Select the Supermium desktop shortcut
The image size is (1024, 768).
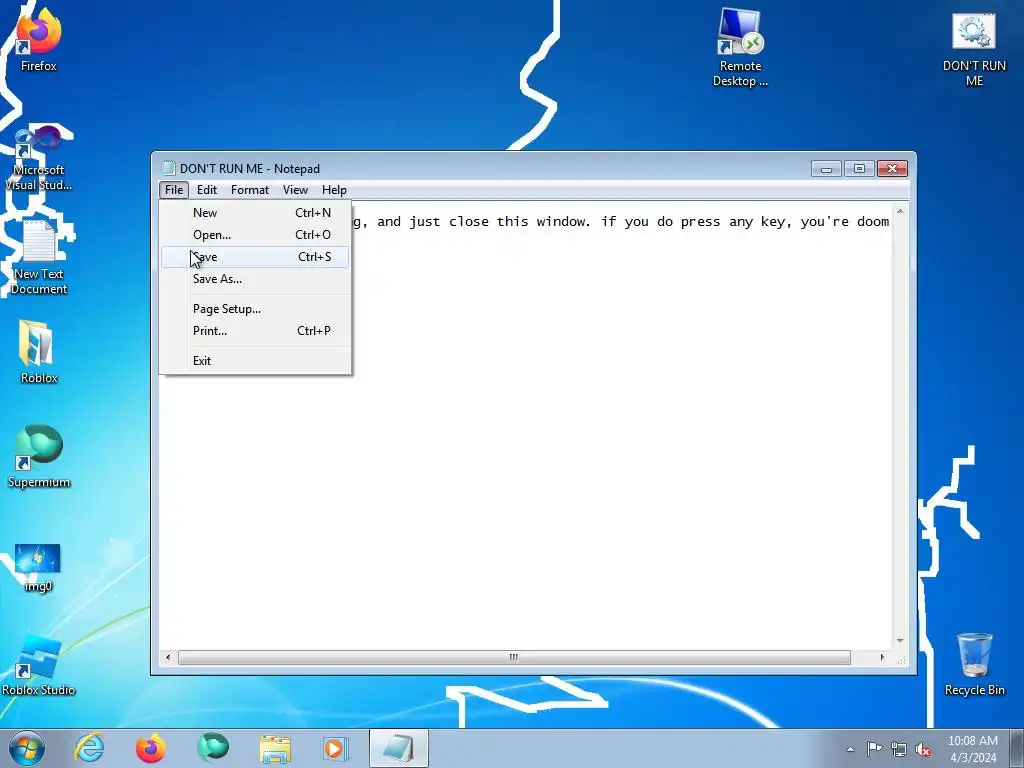[39, 456]
